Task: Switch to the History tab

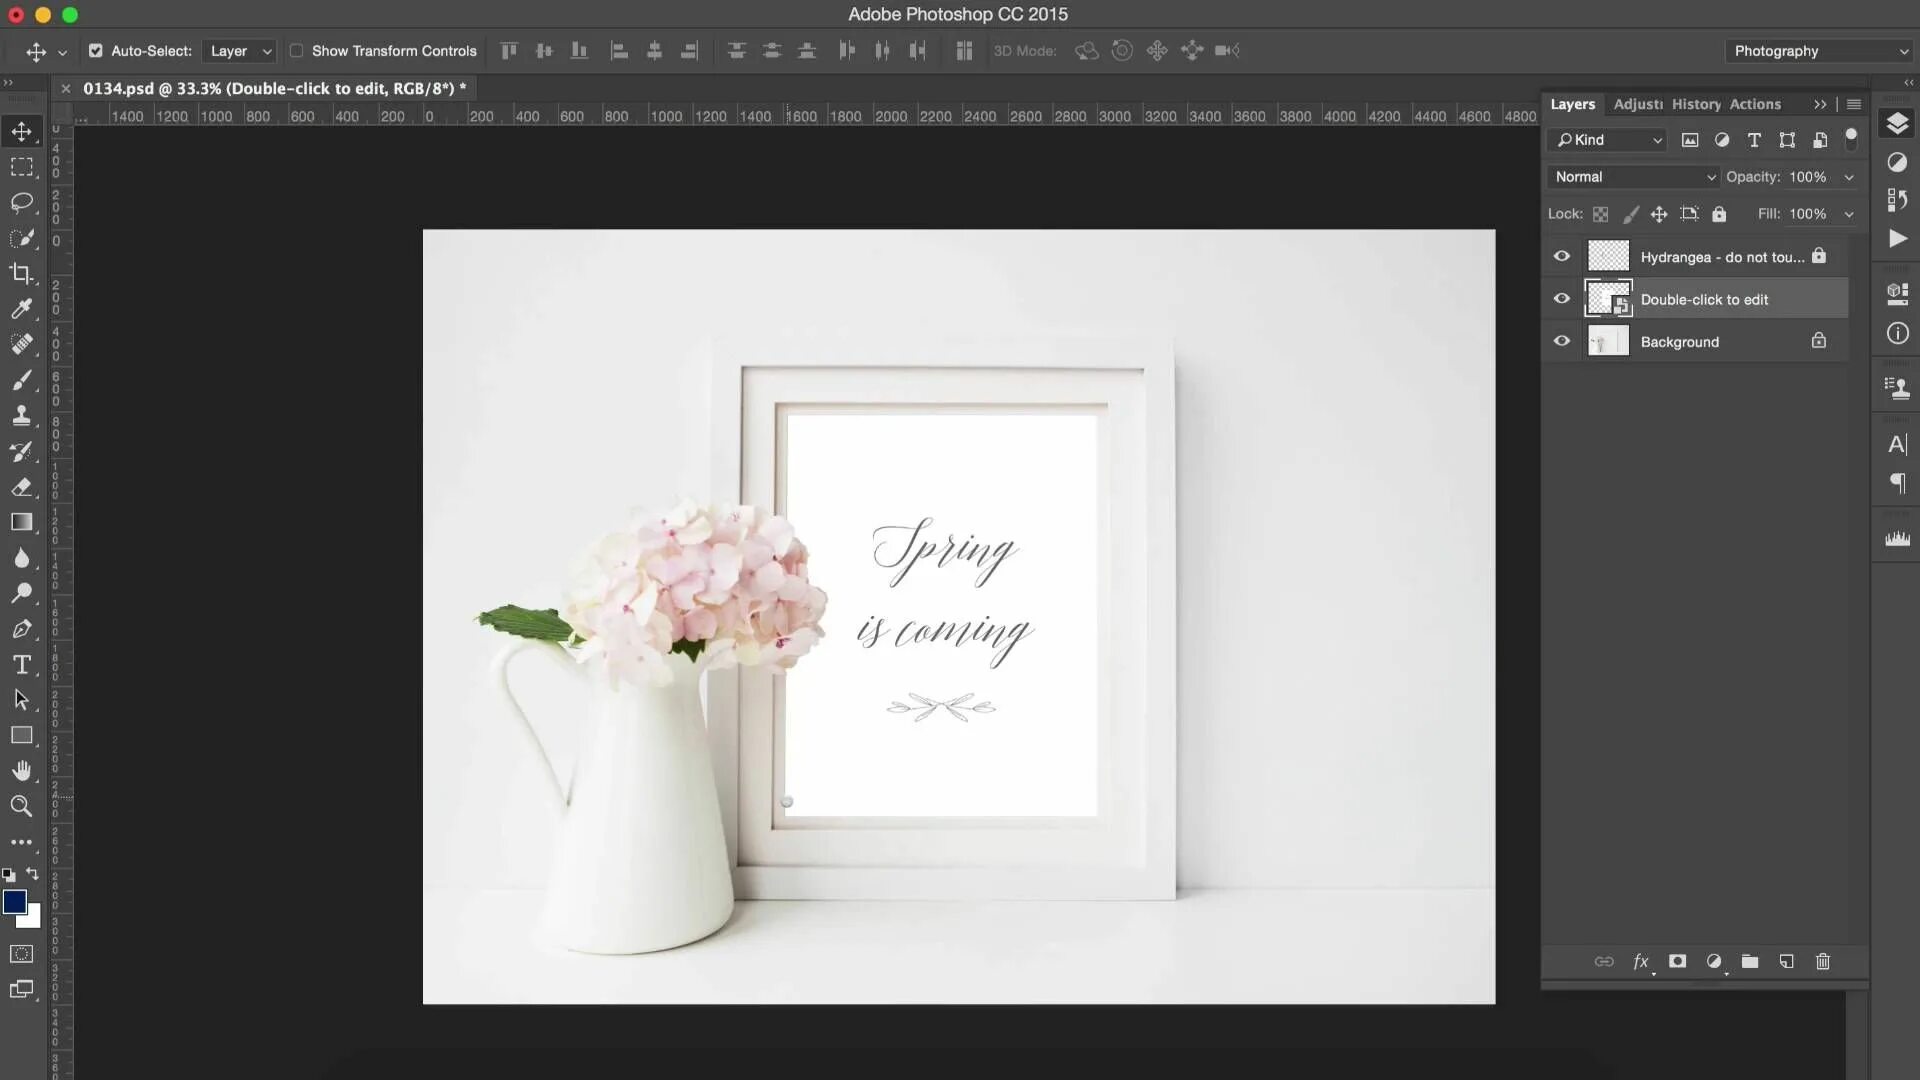Action: (x=1696, y=104)
